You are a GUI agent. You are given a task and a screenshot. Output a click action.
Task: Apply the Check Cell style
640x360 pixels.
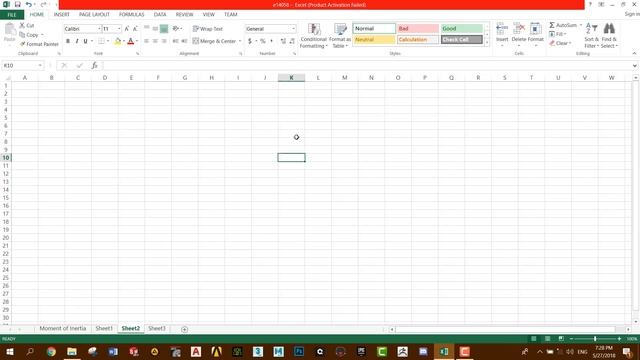tap(462, 40)
